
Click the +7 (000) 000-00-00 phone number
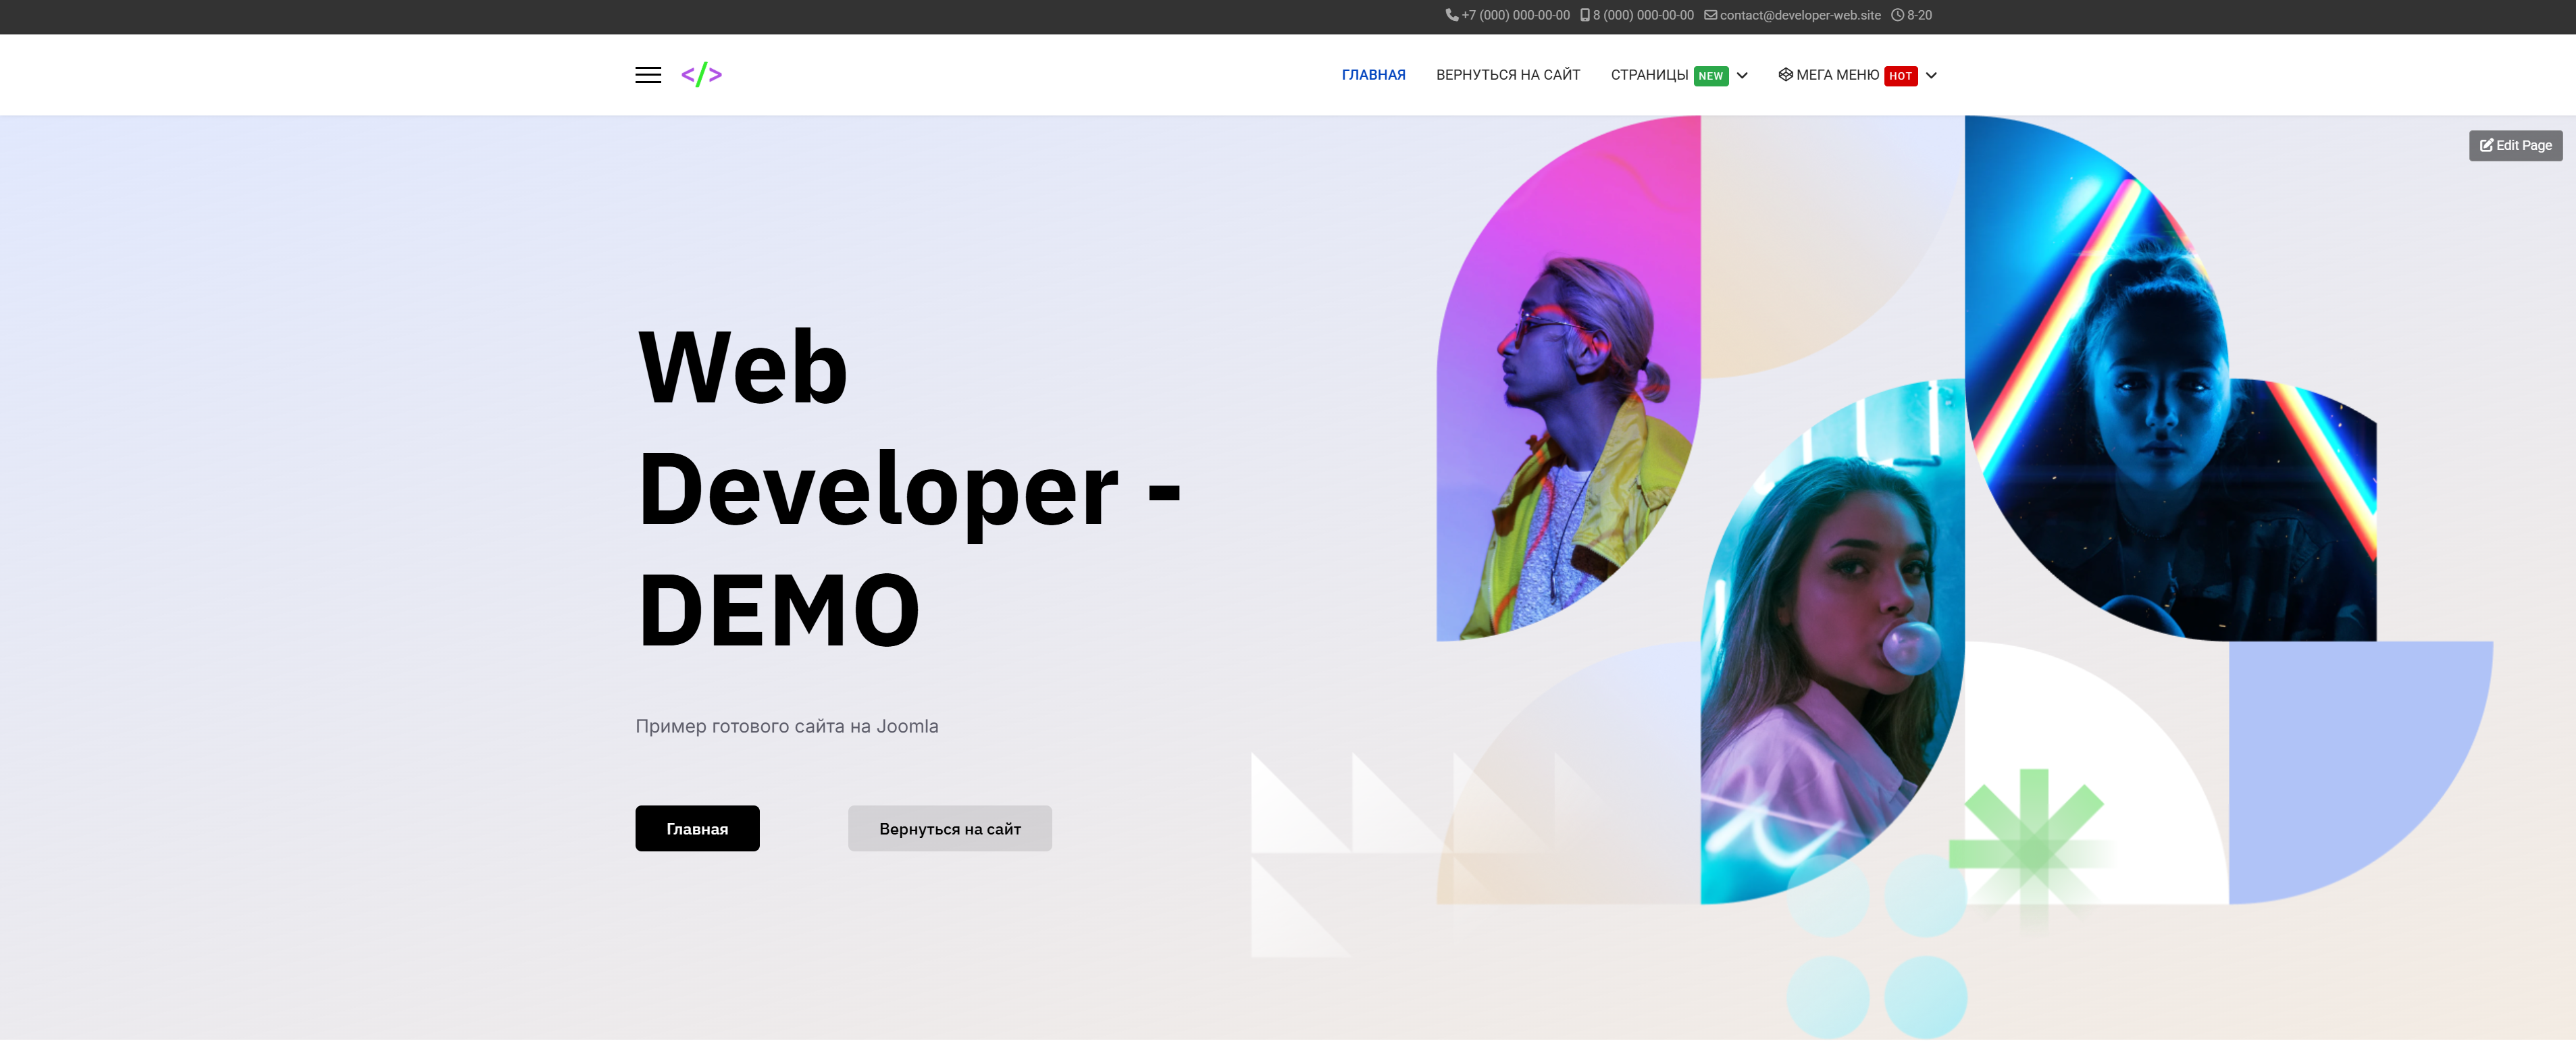(x=1515, y=15)
